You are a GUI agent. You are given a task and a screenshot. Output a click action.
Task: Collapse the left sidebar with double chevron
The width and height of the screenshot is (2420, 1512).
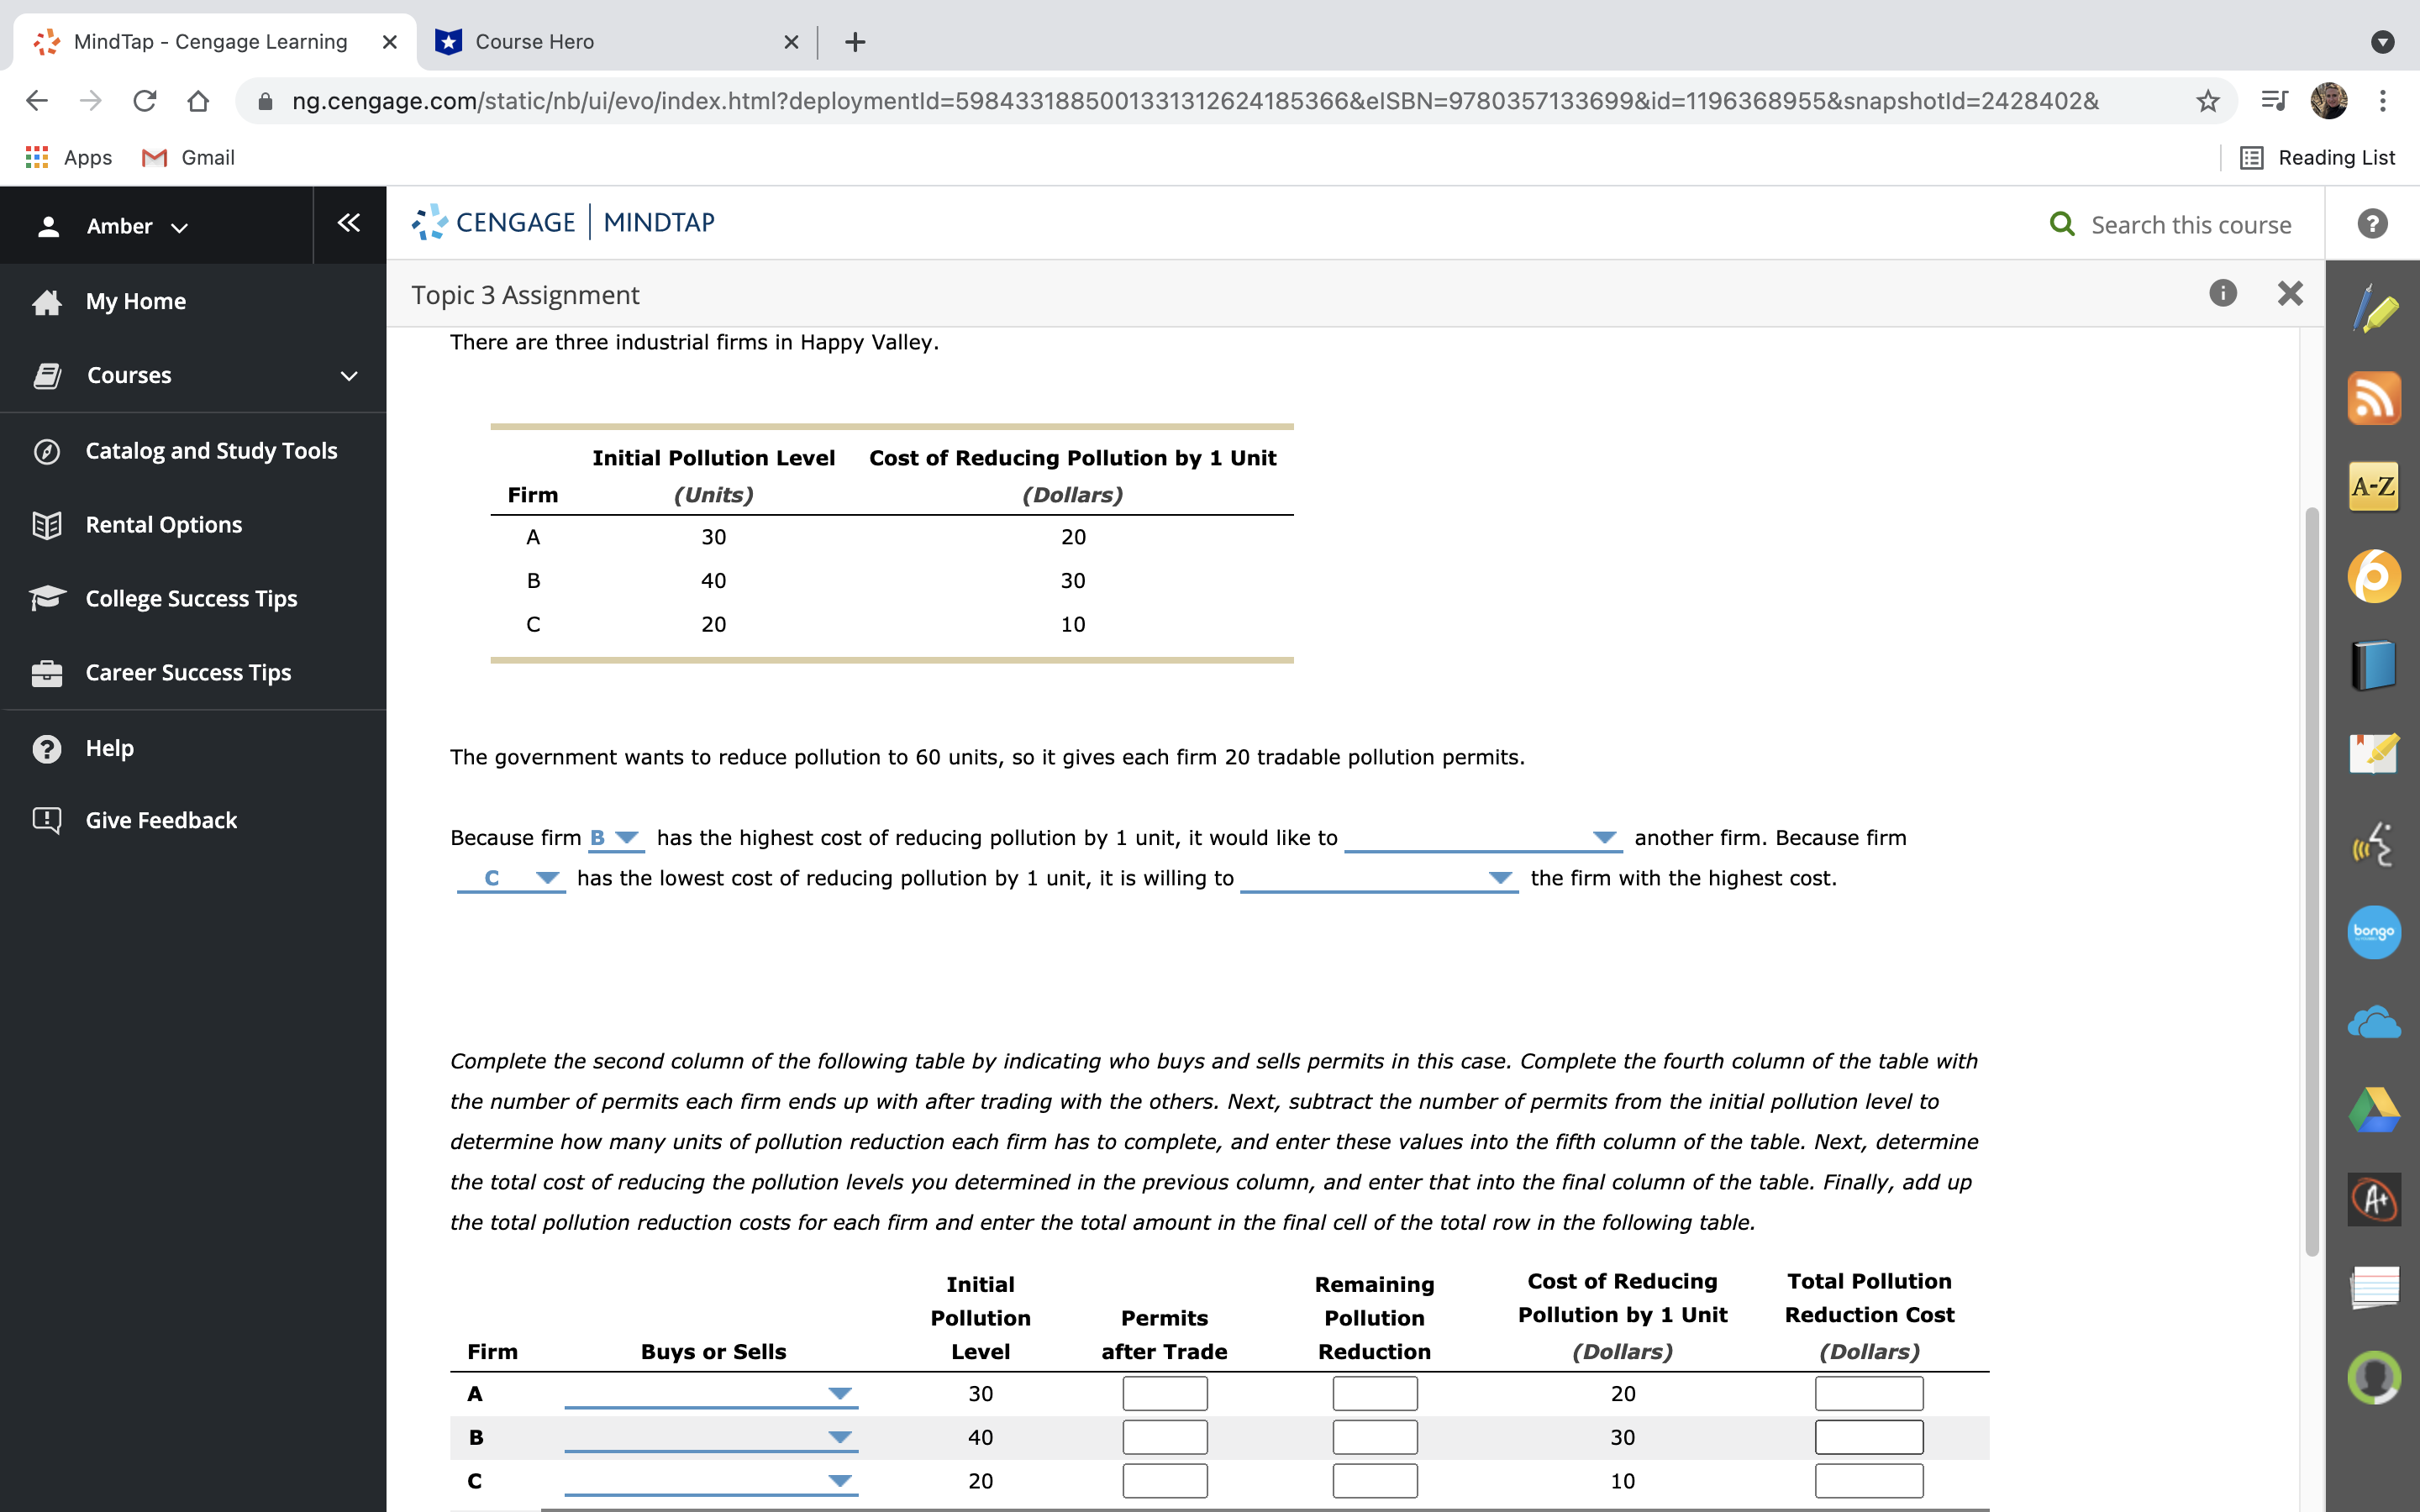tap(348, 223)
